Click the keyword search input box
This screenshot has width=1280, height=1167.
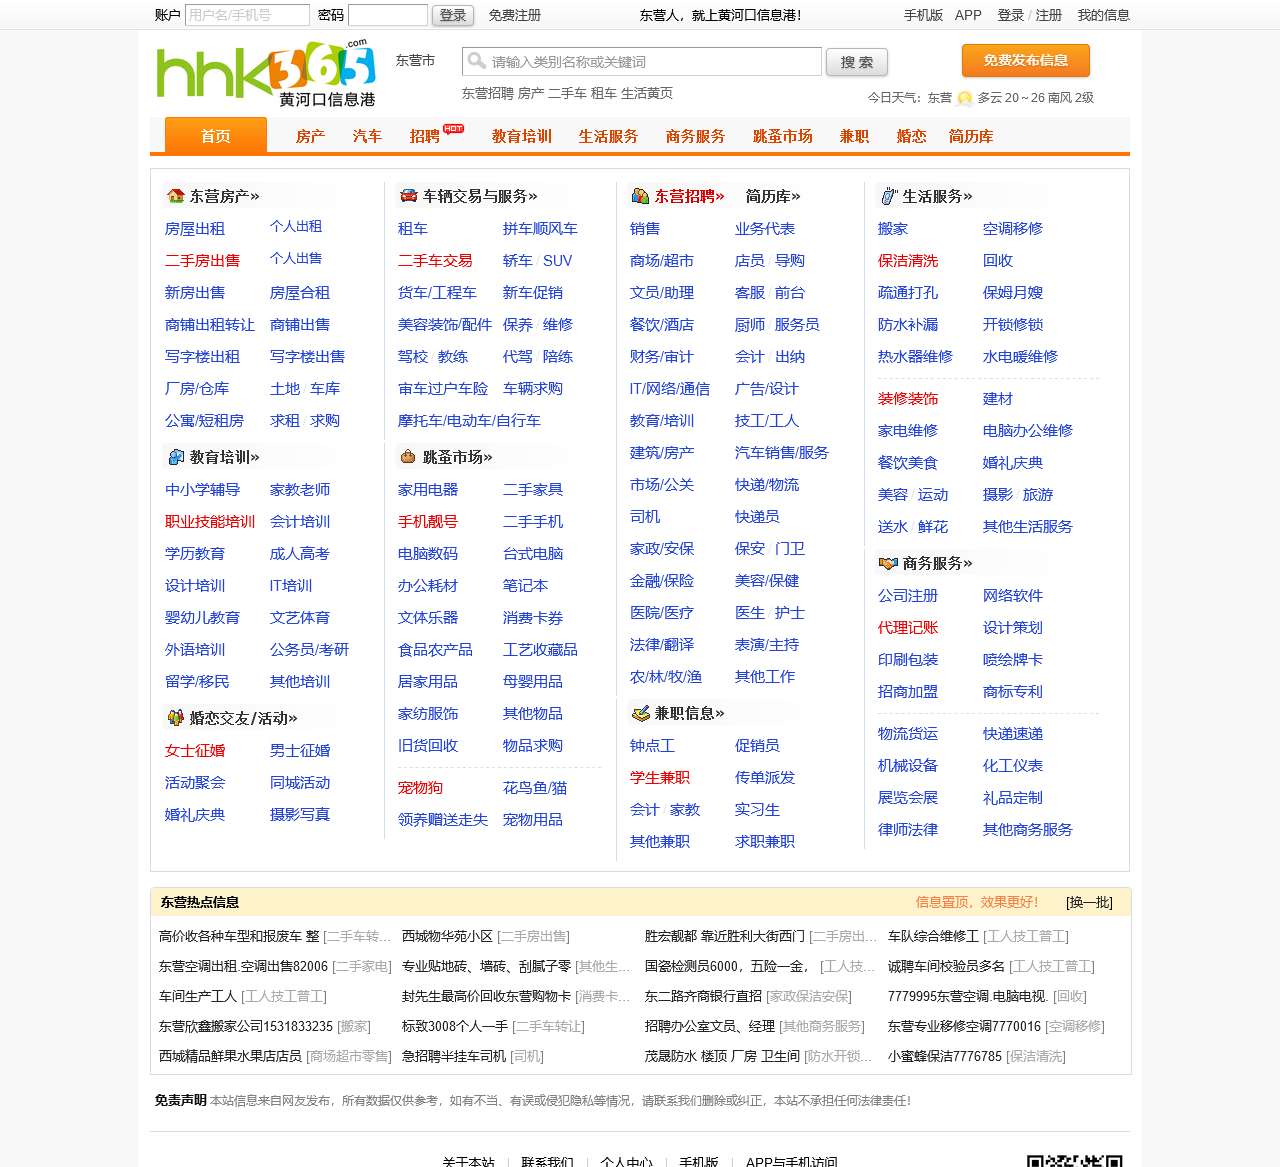[x=642, y=61]
